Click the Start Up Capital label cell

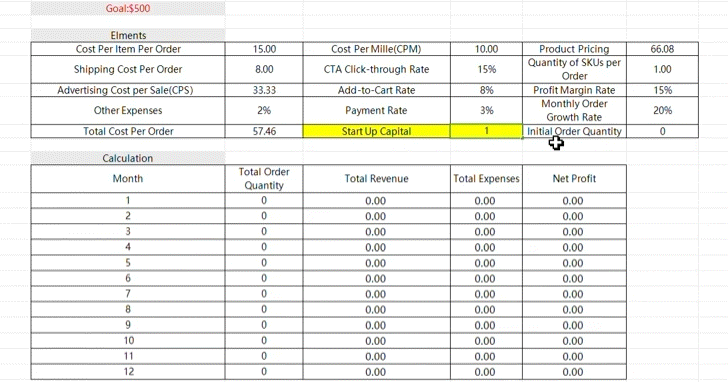coord(377,131)
